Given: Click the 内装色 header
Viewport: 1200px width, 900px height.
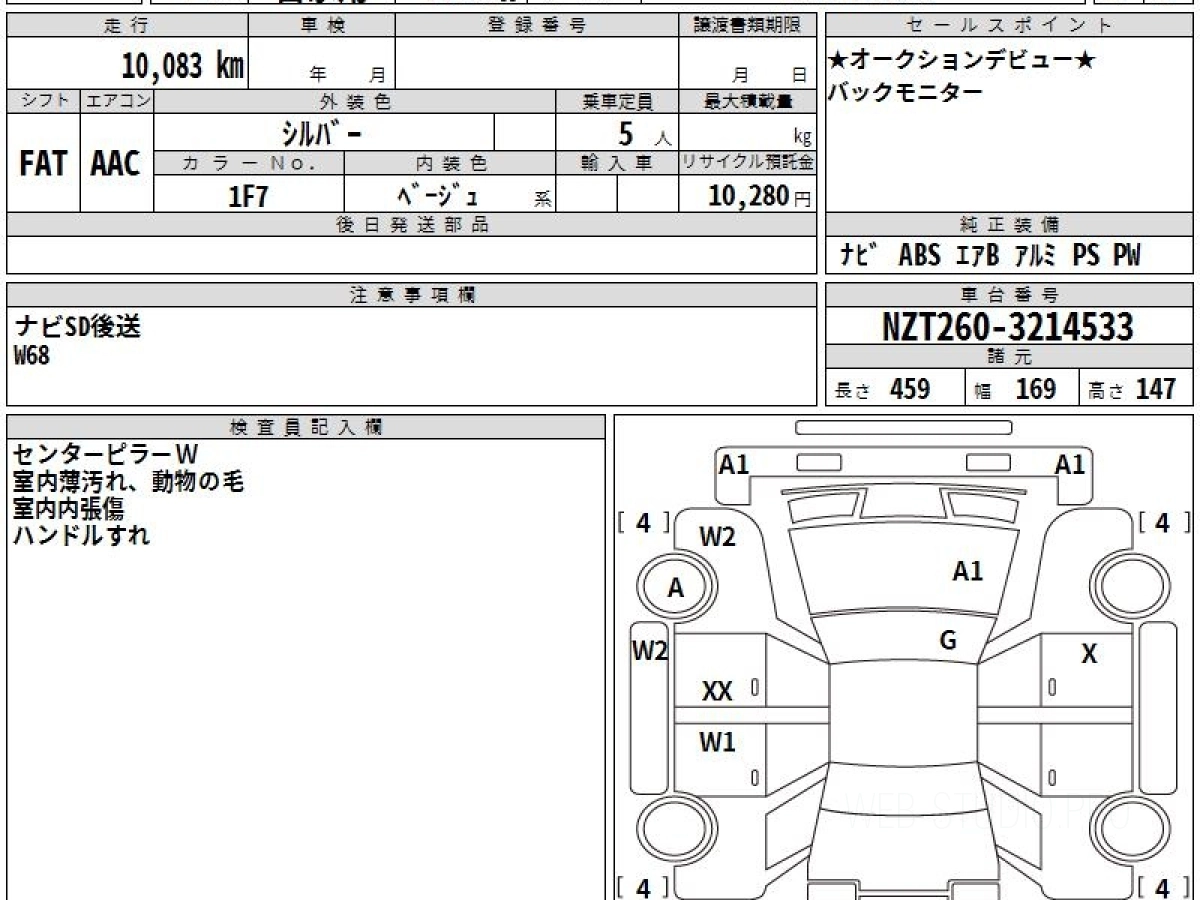Looking at the screenshot, I should pyautogui.click(x=451, y=163).
